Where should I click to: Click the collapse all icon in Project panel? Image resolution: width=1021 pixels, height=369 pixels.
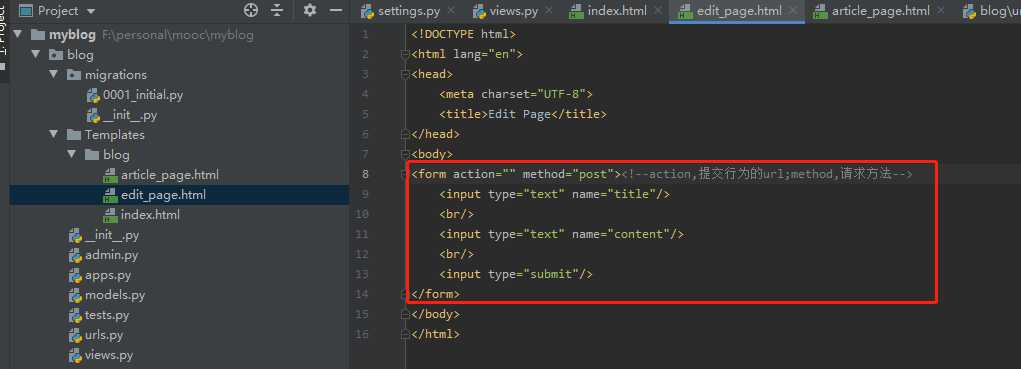[277, 10]
